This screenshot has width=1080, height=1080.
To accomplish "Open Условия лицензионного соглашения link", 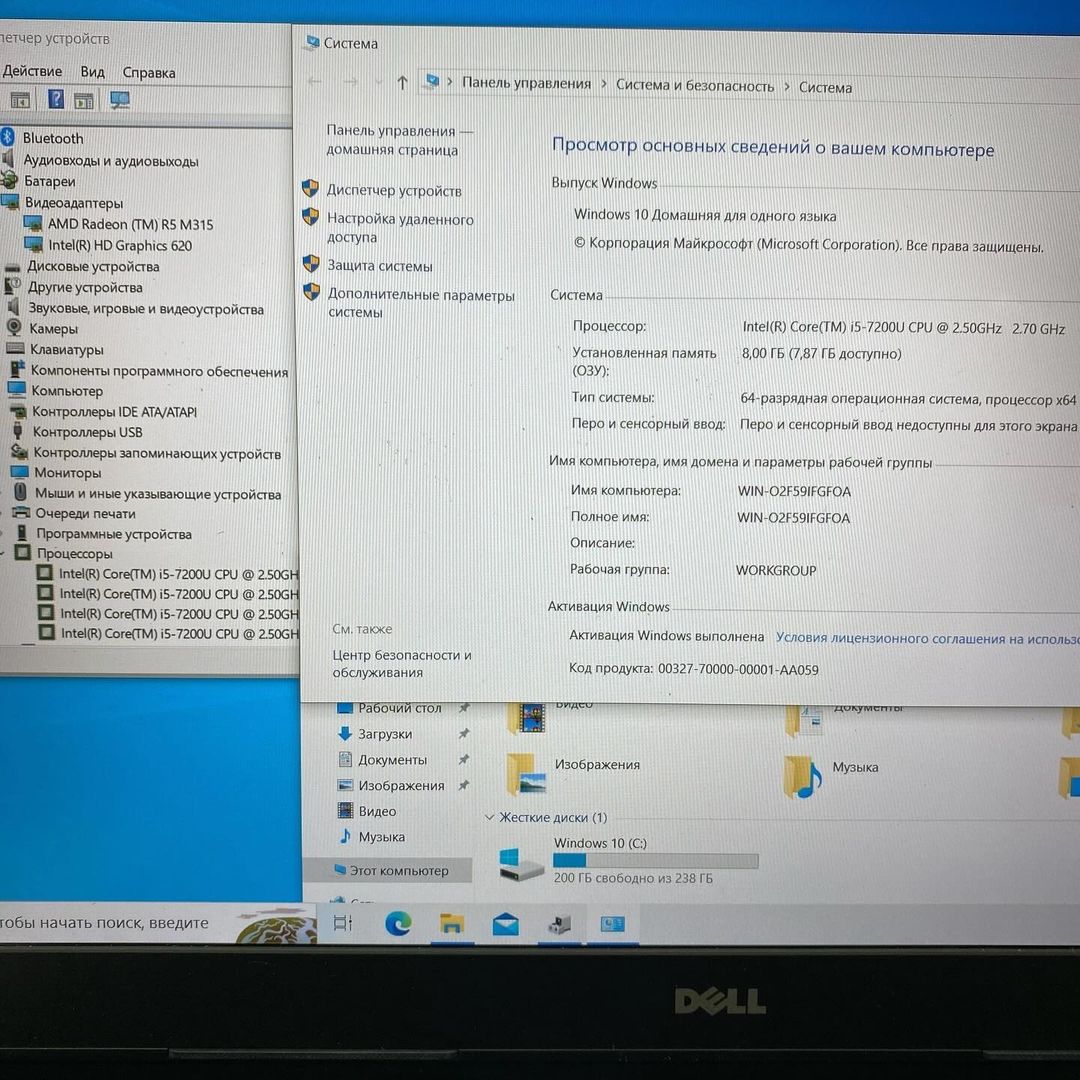I will click(927, 638).
